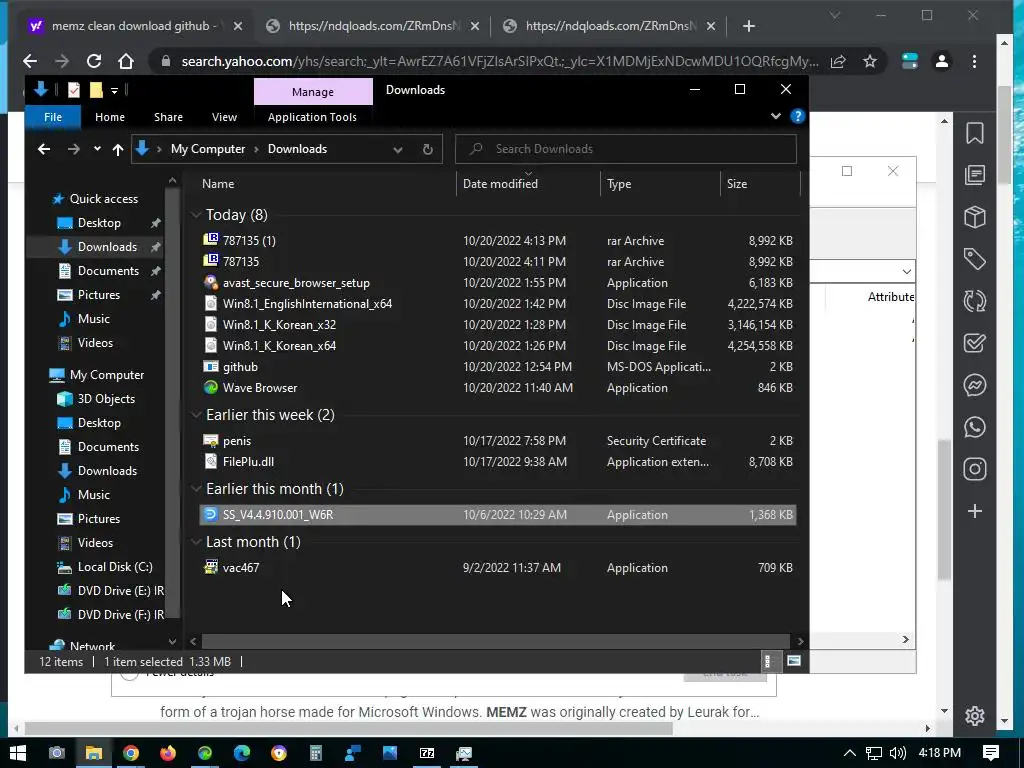Switch to large icons view in status bar
This screenshot has width=1024, height=768.
(x=793, y=661)
